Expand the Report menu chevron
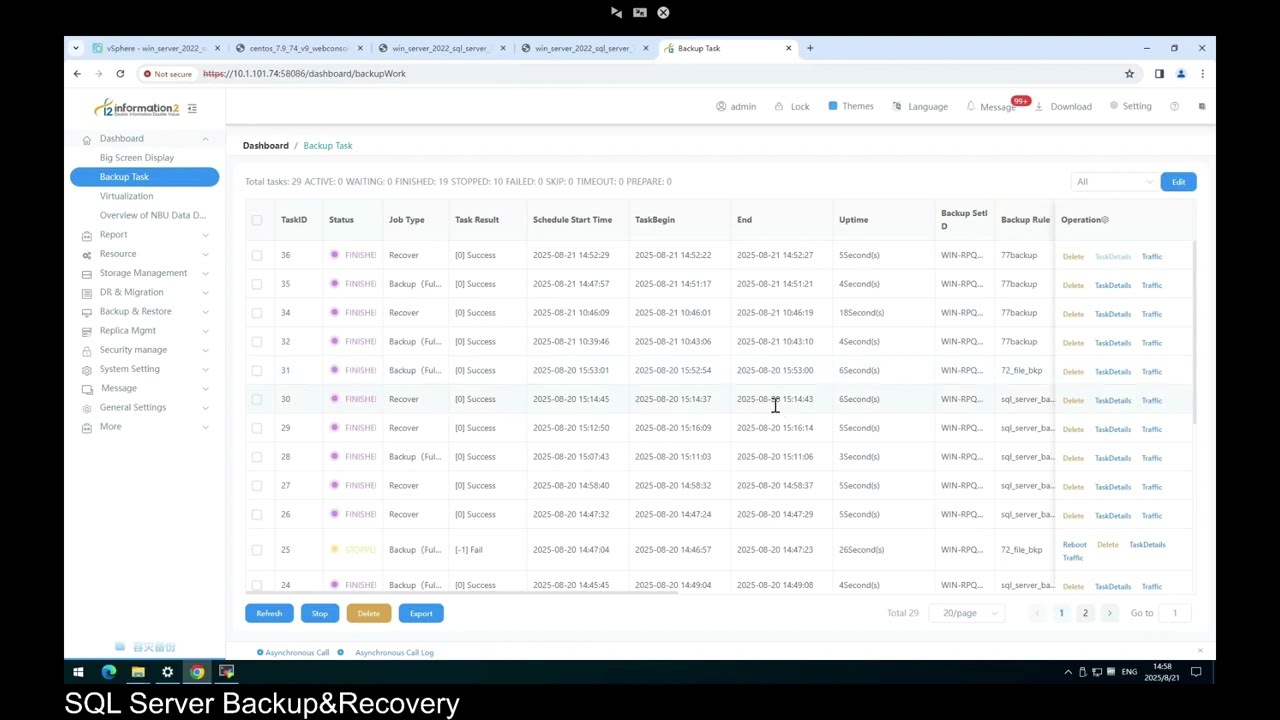Viewport: 1280px width, 720px height. tap(205, 235)
